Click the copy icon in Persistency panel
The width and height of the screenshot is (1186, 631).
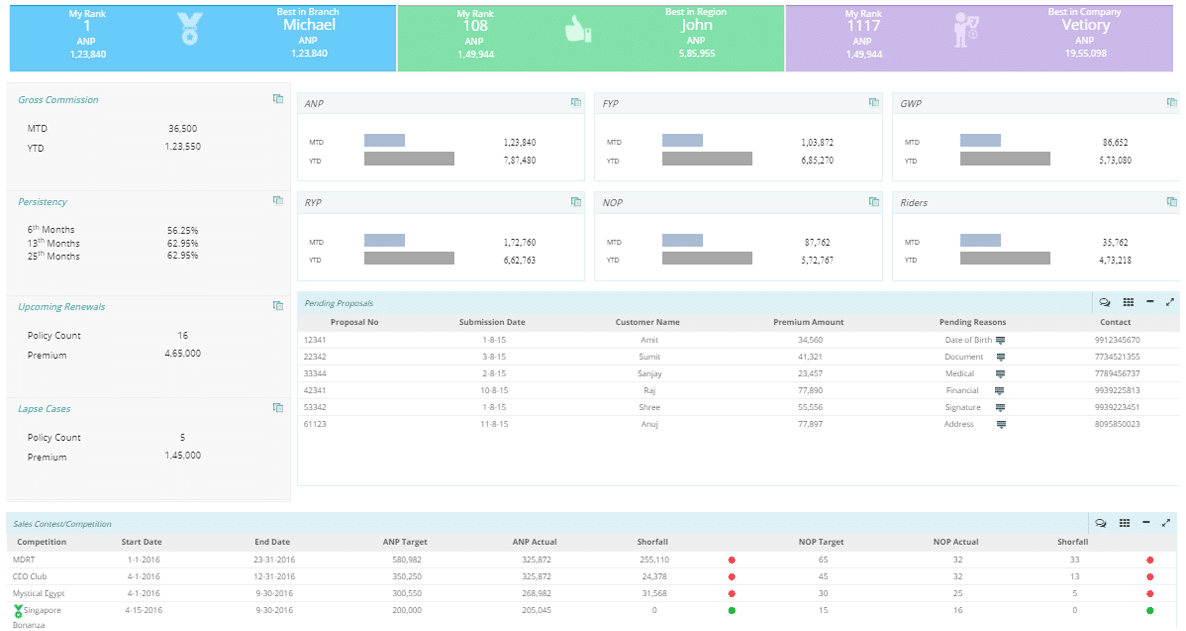coord(278,201)
